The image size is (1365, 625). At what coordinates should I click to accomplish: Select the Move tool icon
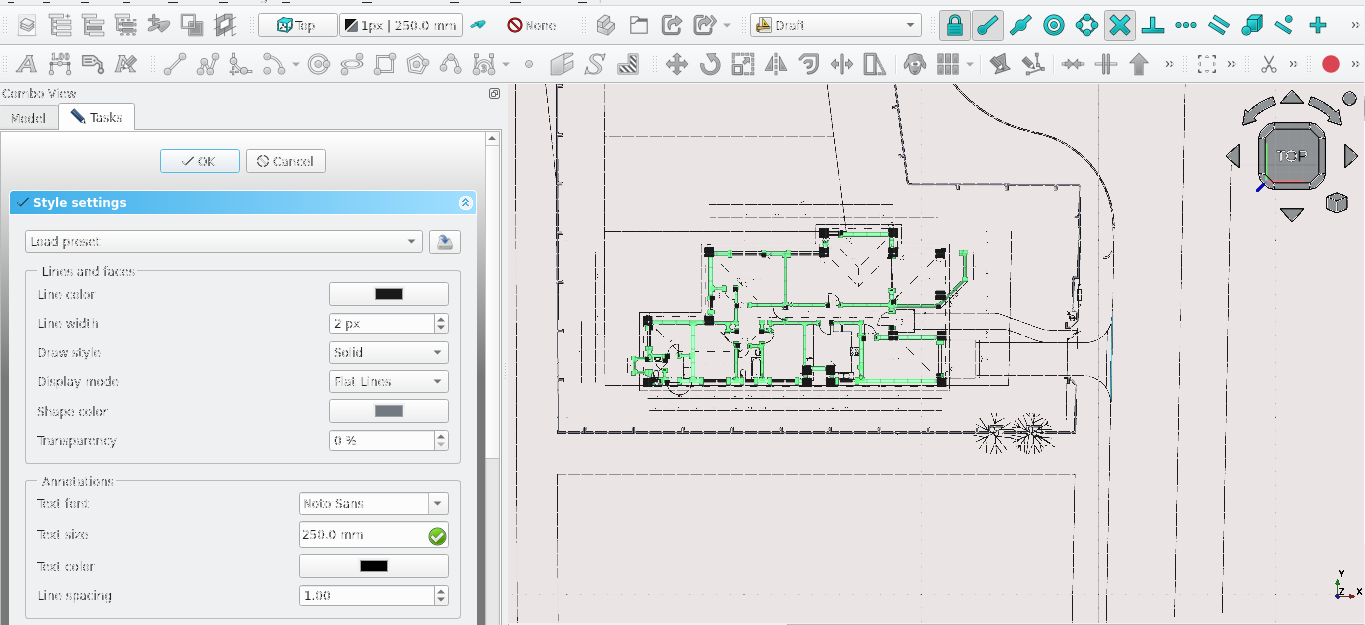click(x=676, y=65)
